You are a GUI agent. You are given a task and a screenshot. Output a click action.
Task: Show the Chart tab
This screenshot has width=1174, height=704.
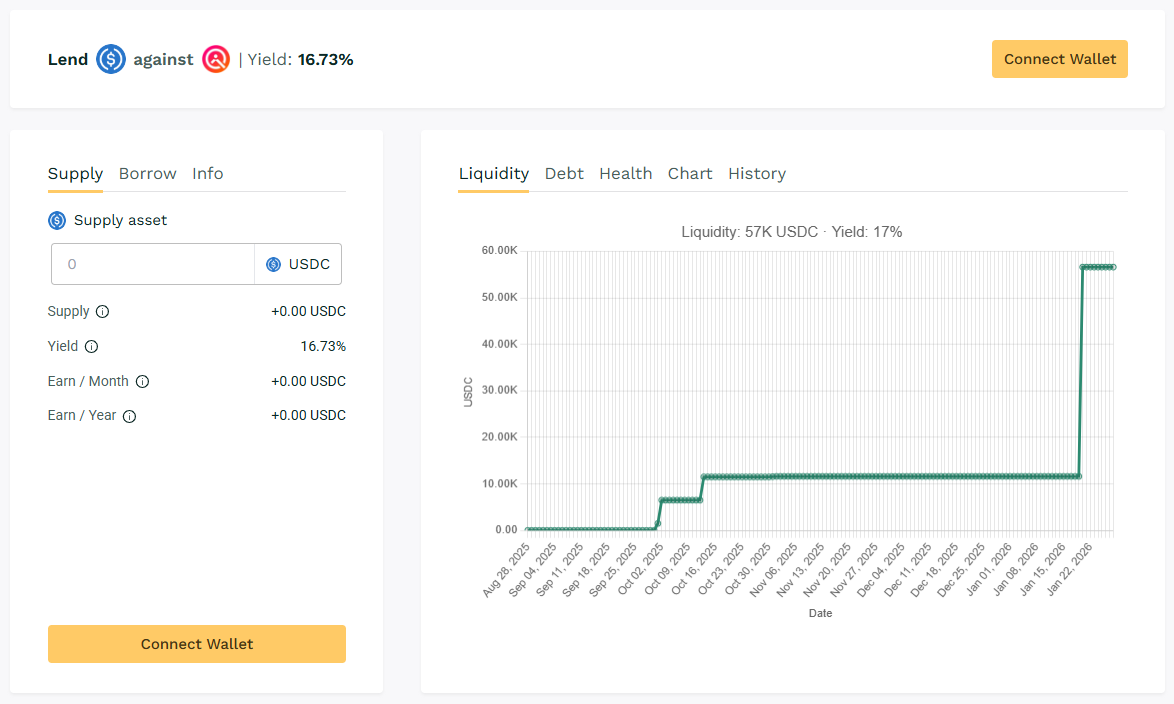[690, 174]
